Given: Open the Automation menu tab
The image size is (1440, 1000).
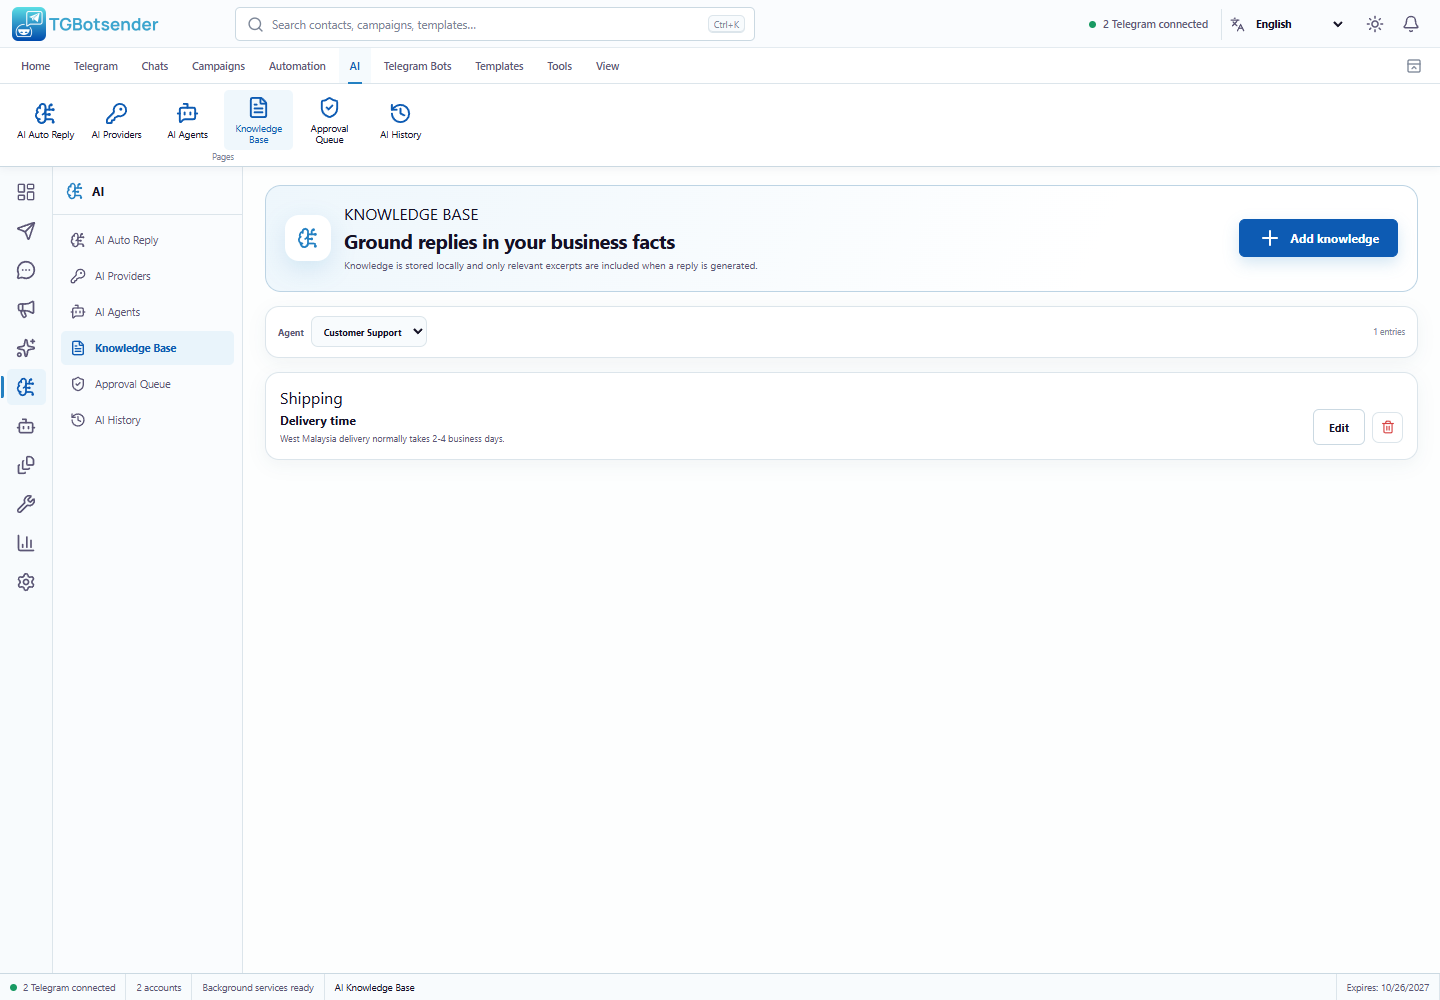Looking at the screenshot, I should tap(297, 66).
